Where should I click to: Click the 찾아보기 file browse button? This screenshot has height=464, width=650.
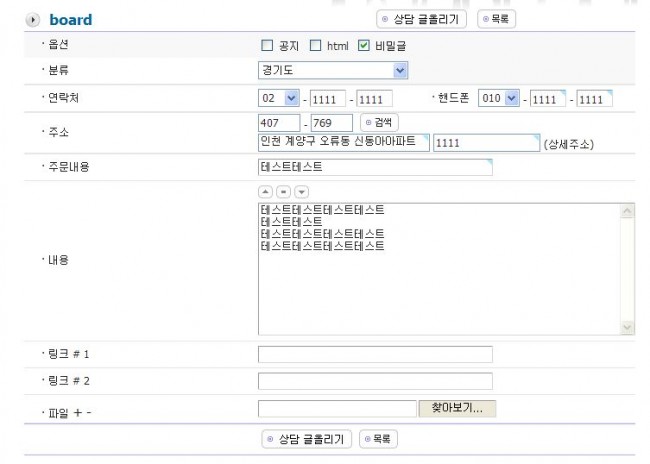pyautogui.click(x=457, y=408)
